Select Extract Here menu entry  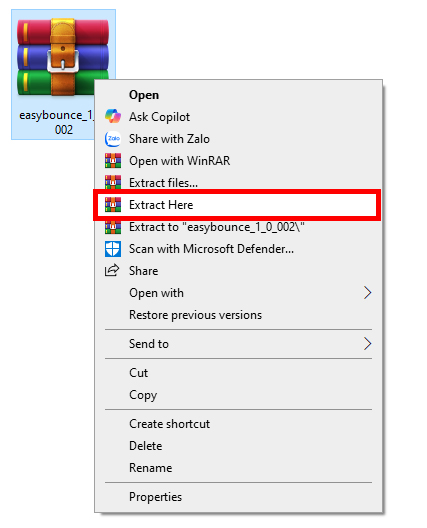(x=238, y=205)
